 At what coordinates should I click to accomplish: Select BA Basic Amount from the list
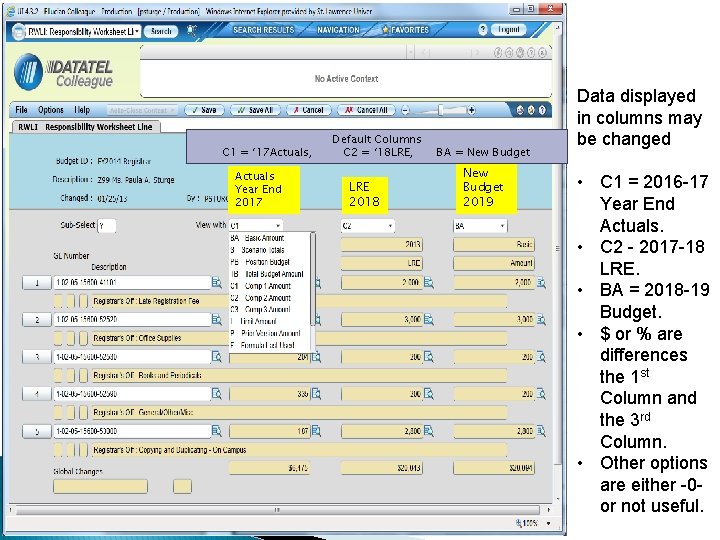click(x=270, y=238)
